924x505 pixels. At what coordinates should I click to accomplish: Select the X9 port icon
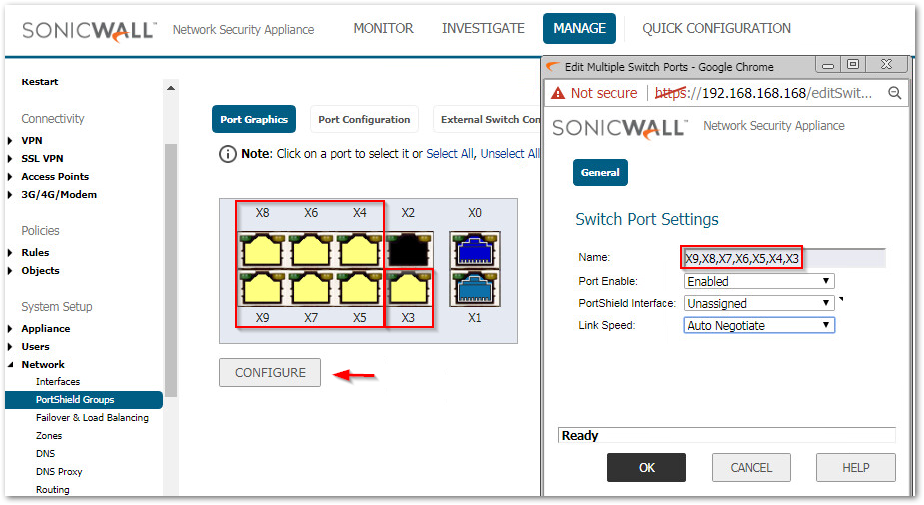pyautogui.click(x=262, y=288)
